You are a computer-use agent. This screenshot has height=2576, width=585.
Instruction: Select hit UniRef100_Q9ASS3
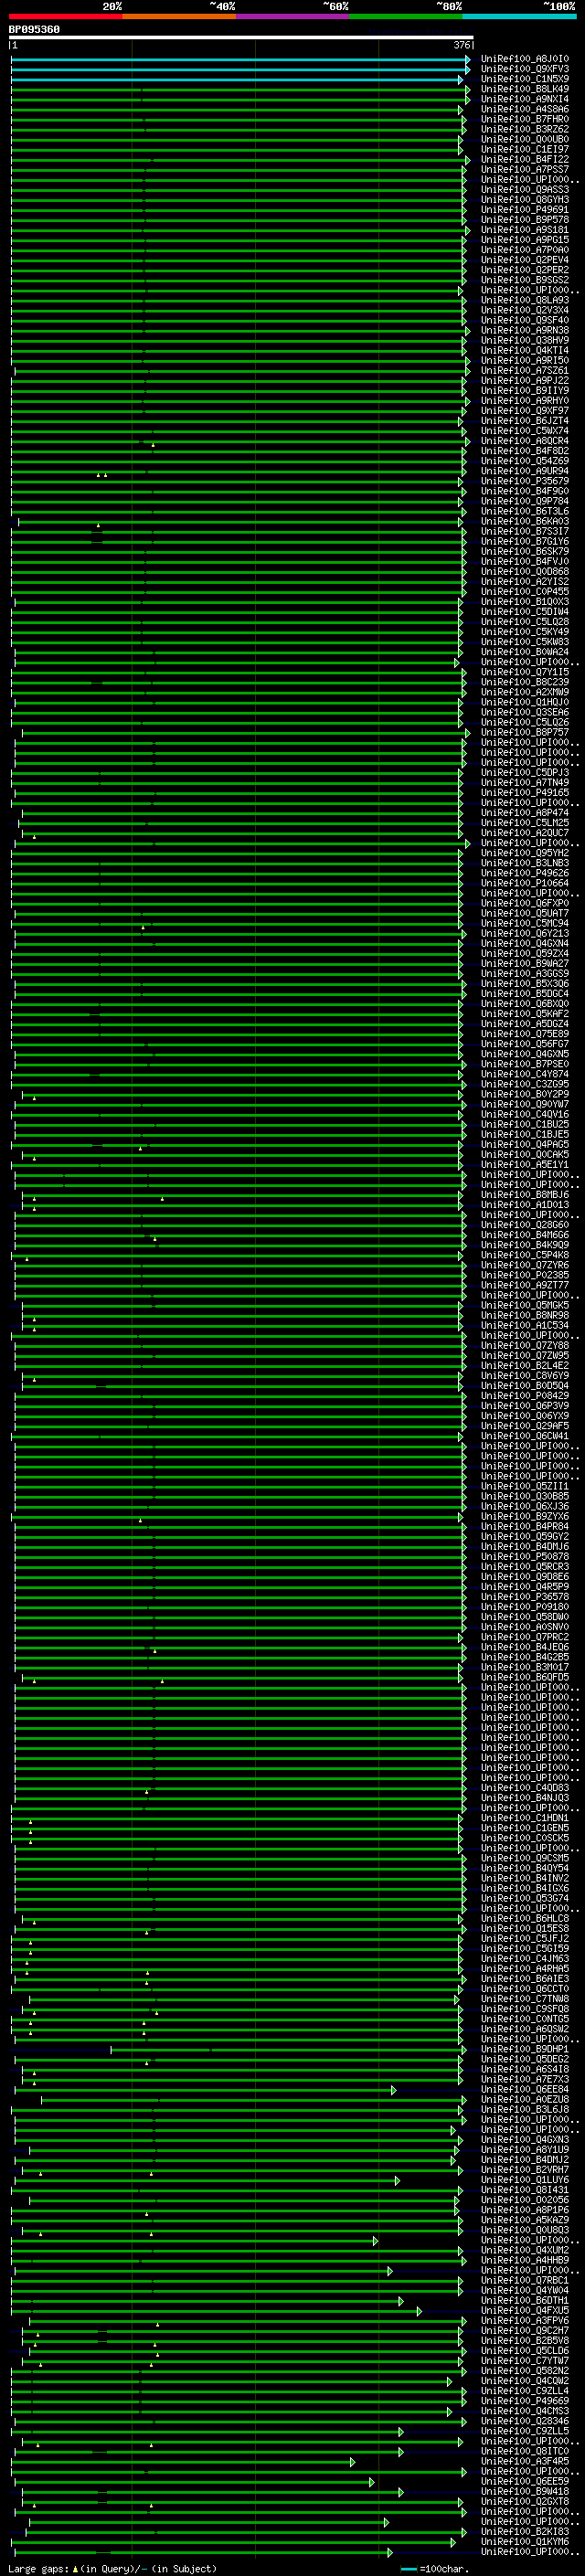[x=524, y=189]
